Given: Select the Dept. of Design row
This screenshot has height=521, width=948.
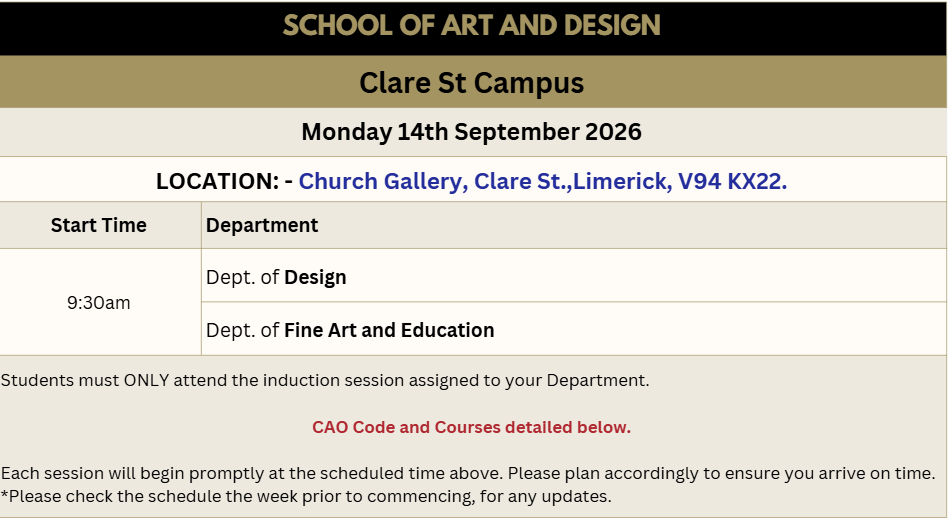Looking at the screenshot, I should 574,276.
